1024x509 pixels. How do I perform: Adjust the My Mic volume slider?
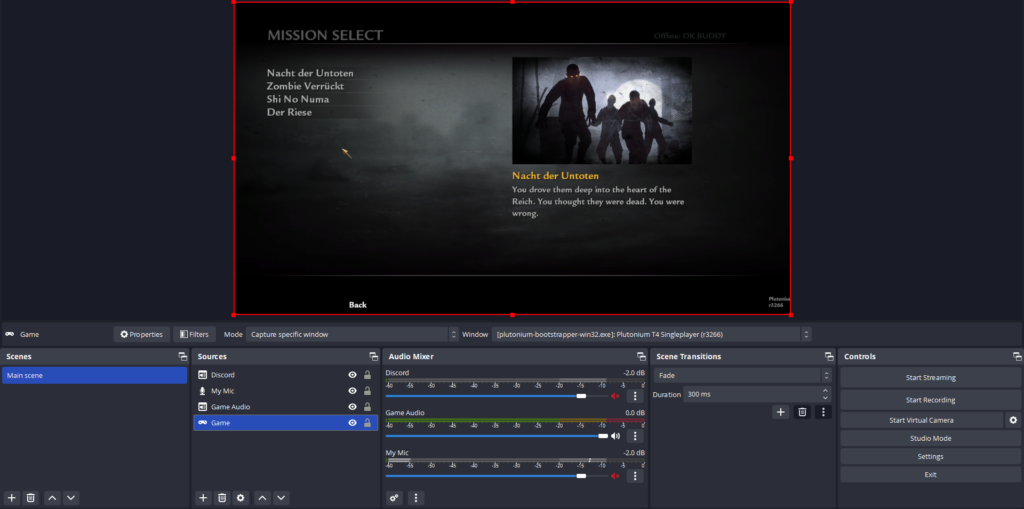(581, 476)
